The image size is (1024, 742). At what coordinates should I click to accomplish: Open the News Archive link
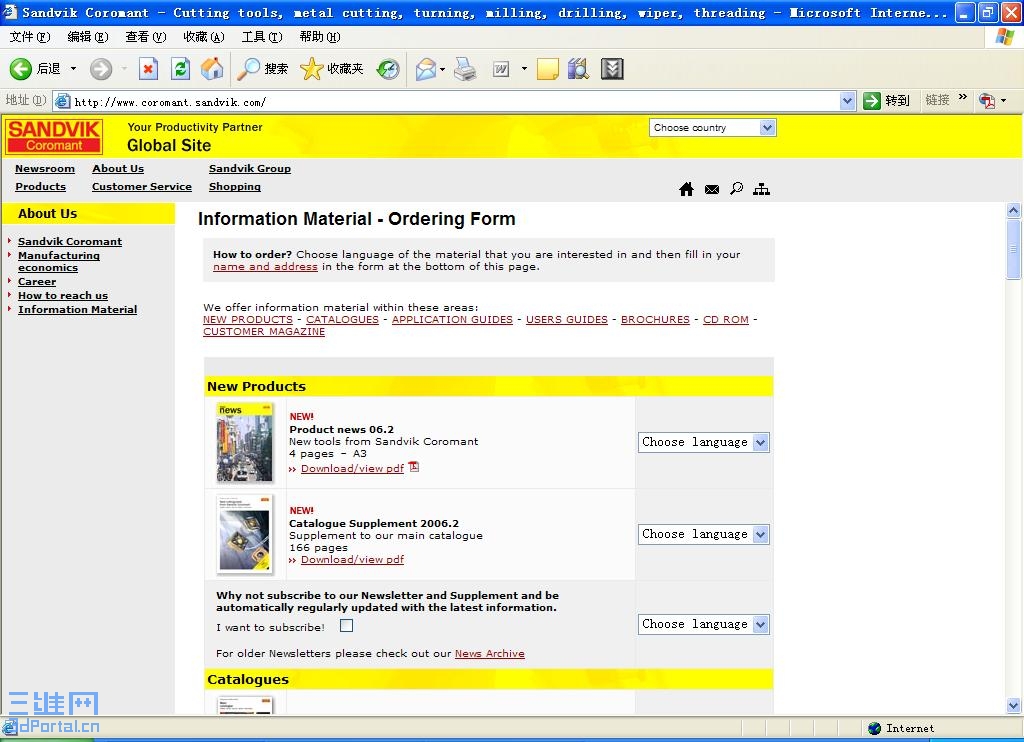(490, 653)
